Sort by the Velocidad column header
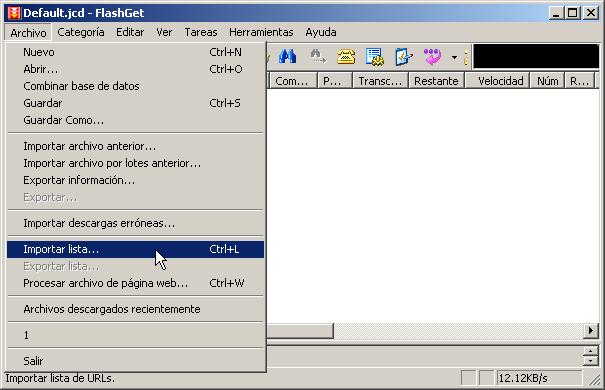 (497, 81)
